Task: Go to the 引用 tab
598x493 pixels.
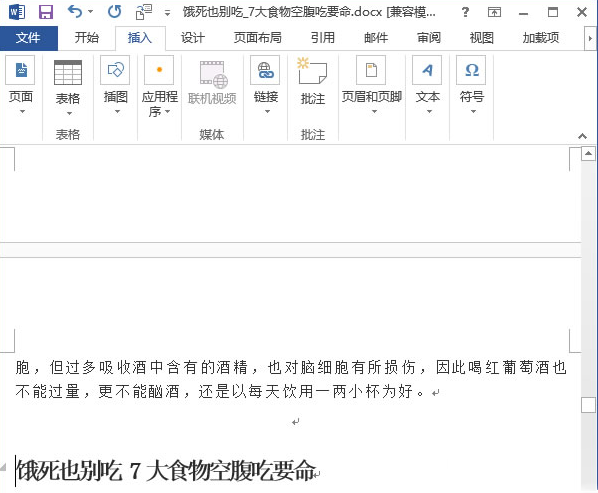Action: click(x=323, y=38)
